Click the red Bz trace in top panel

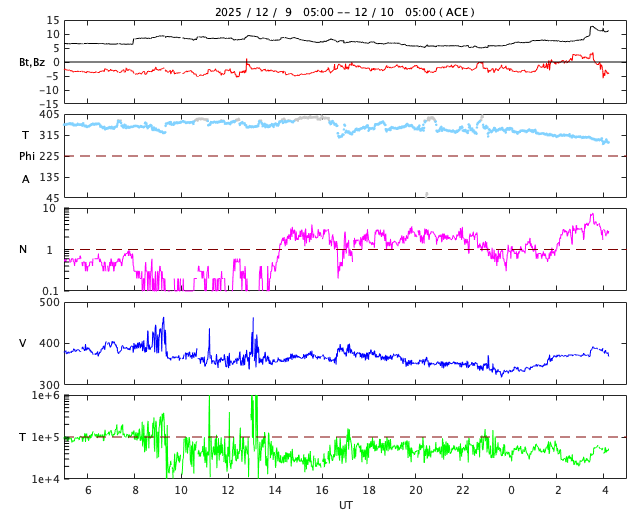click(x=300, y=70)
